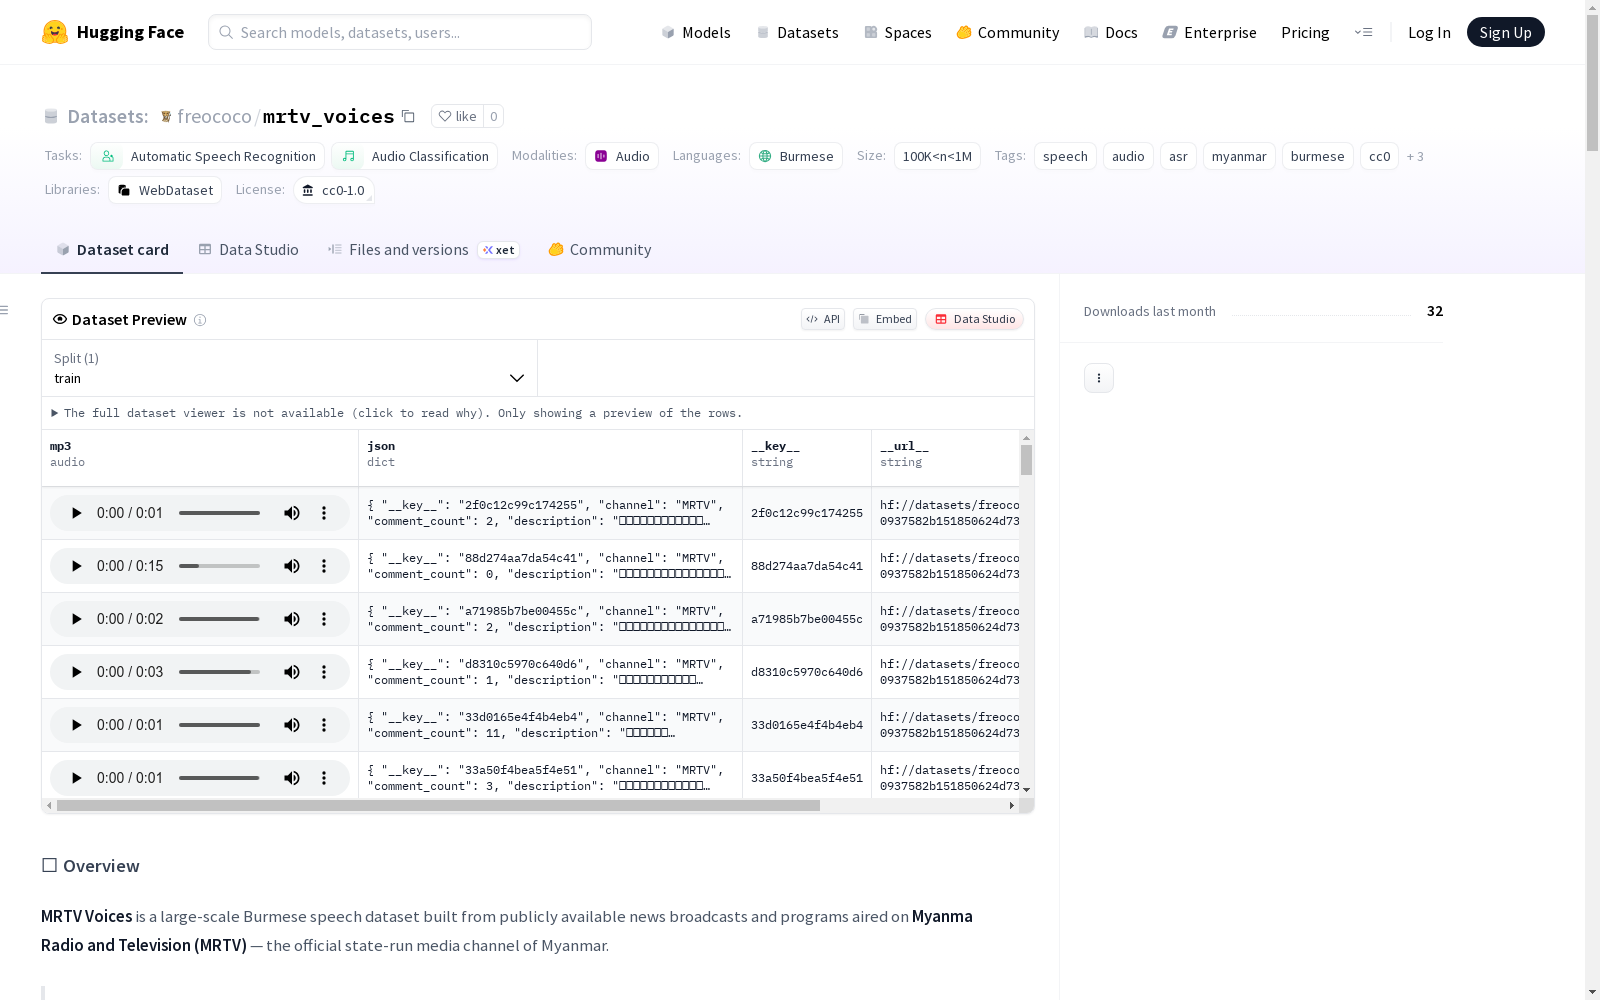1600x1000 pixels.
Task: Open the Files and versions tab
Action: point(423,250)
